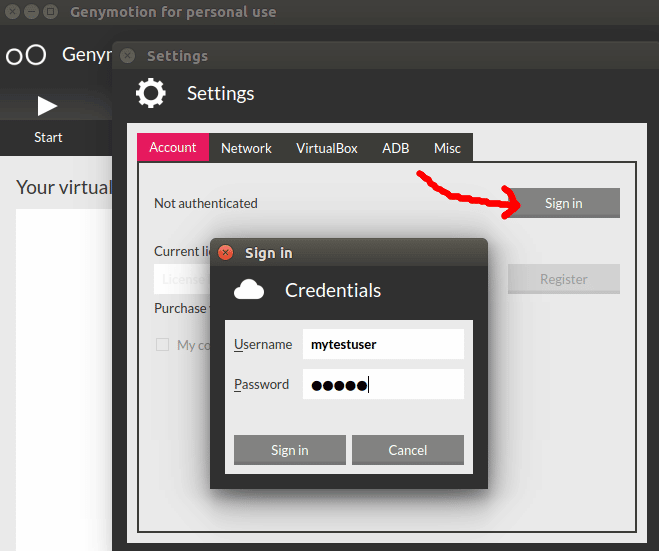Open the Network tab
This screenshot has width=659, height=551.
point(246,148)
